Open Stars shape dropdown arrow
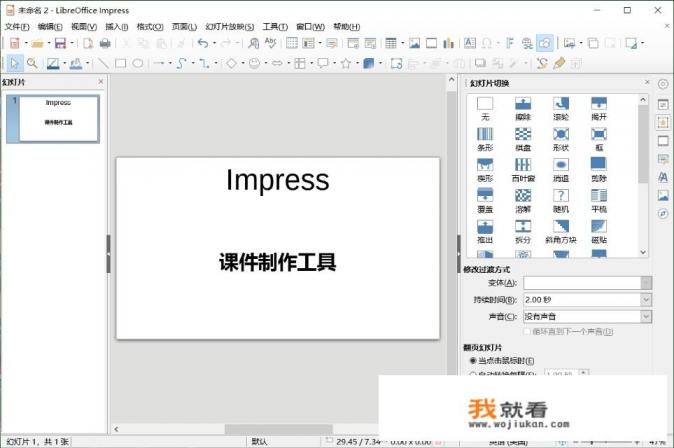 pyautogui.click(x=357, y=64)
